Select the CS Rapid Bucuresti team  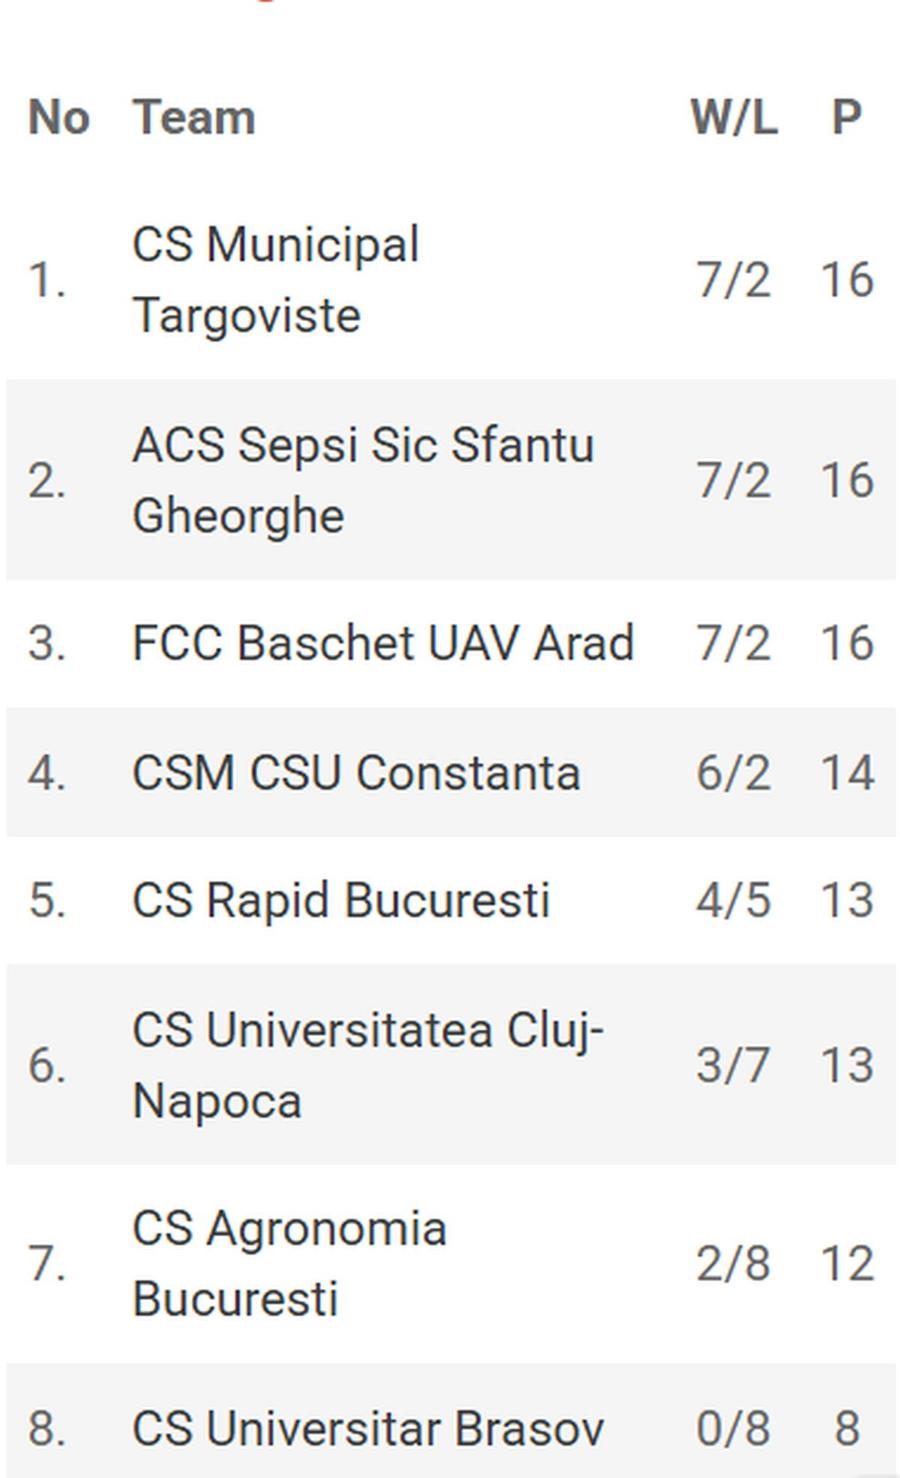[341, 900]
